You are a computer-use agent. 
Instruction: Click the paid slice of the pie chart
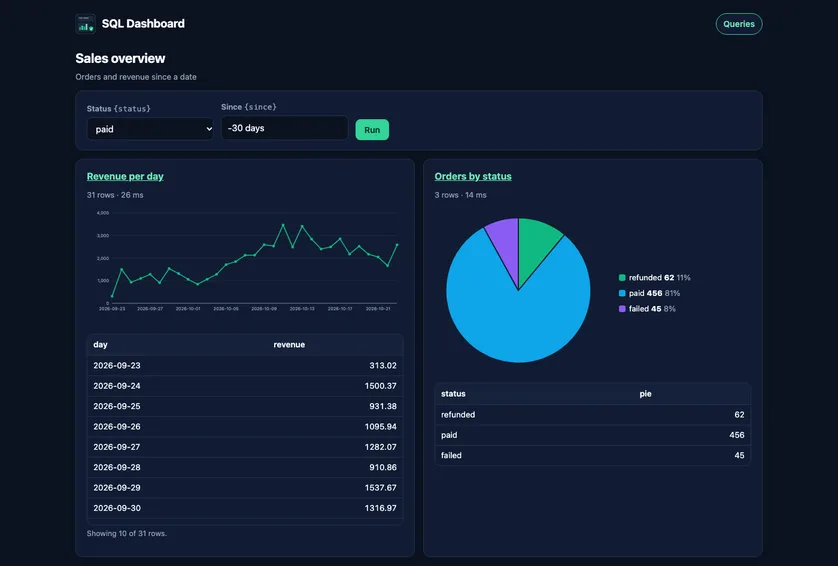click(518, 321)
